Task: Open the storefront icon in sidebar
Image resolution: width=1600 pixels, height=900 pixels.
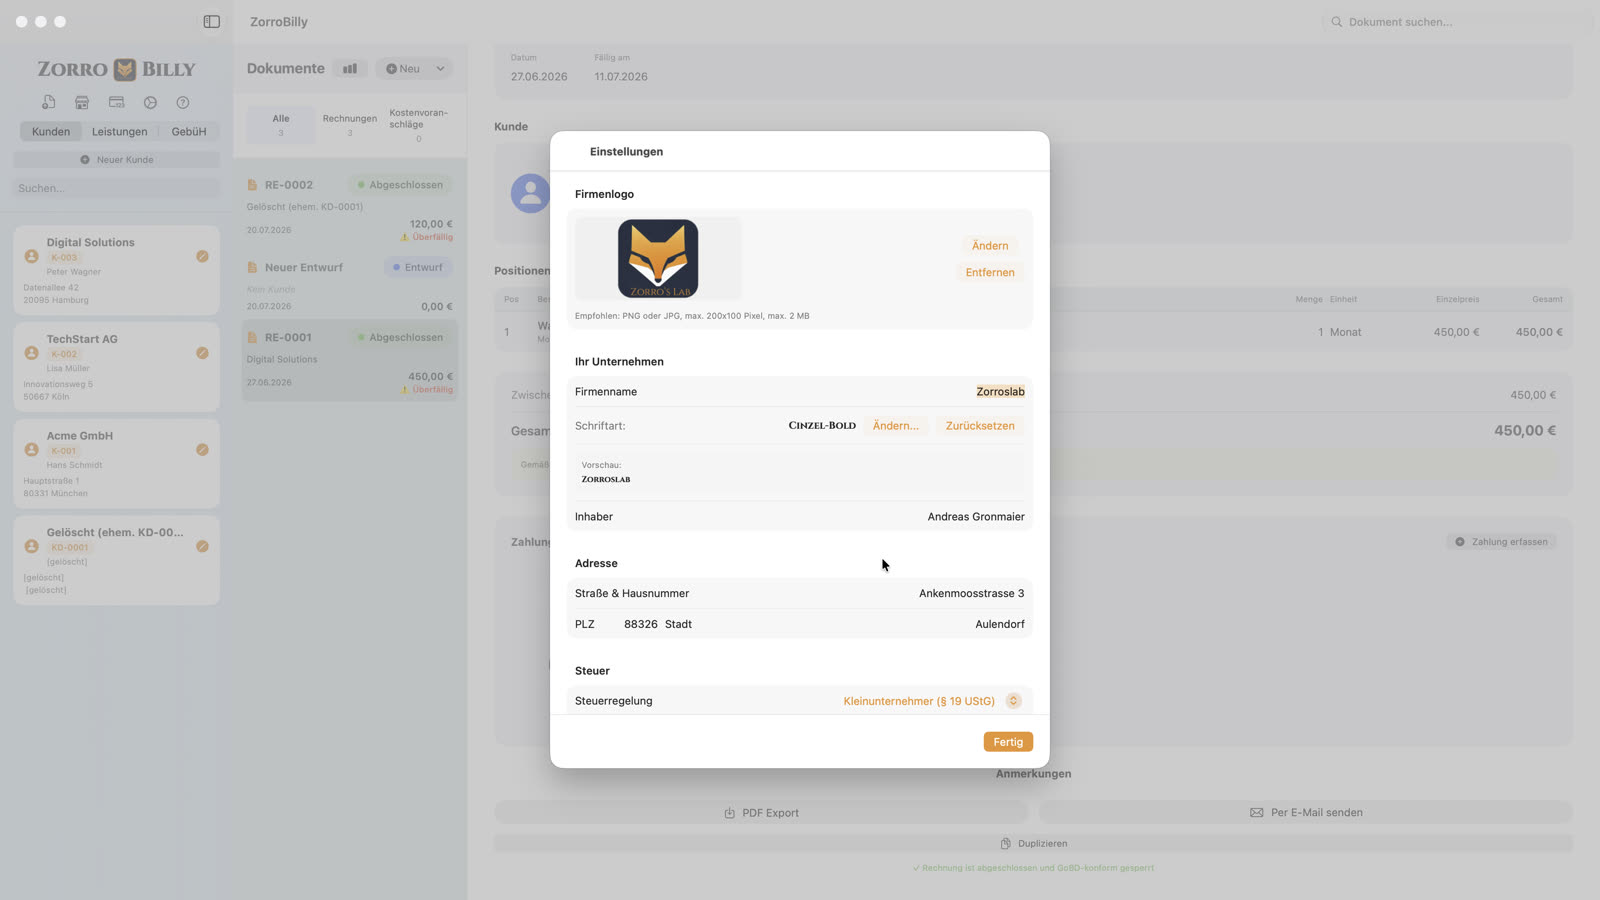Action: click(x=82, y=102)
